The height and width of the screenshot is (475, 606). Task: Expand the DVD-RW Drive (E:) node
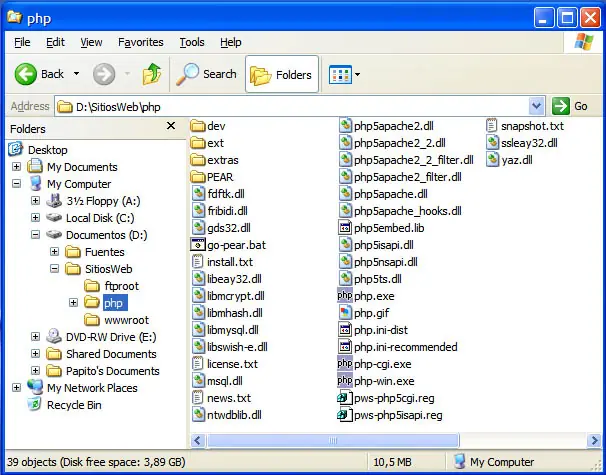[35, 337]
